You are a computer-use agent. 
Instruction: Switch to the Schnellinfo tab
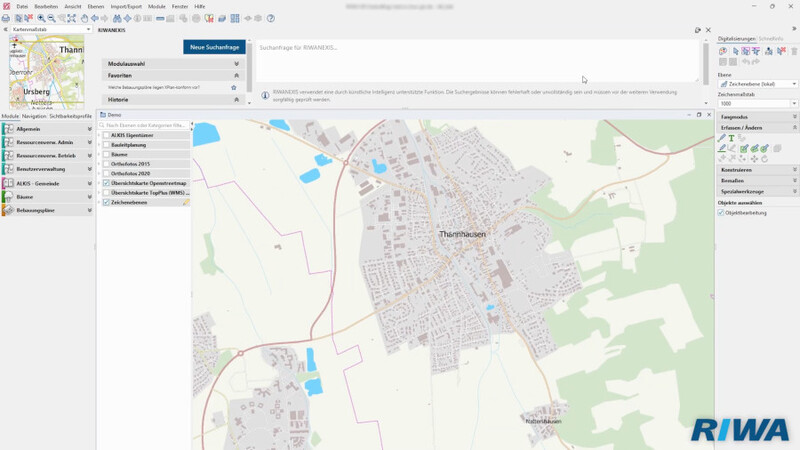point(770,39)
